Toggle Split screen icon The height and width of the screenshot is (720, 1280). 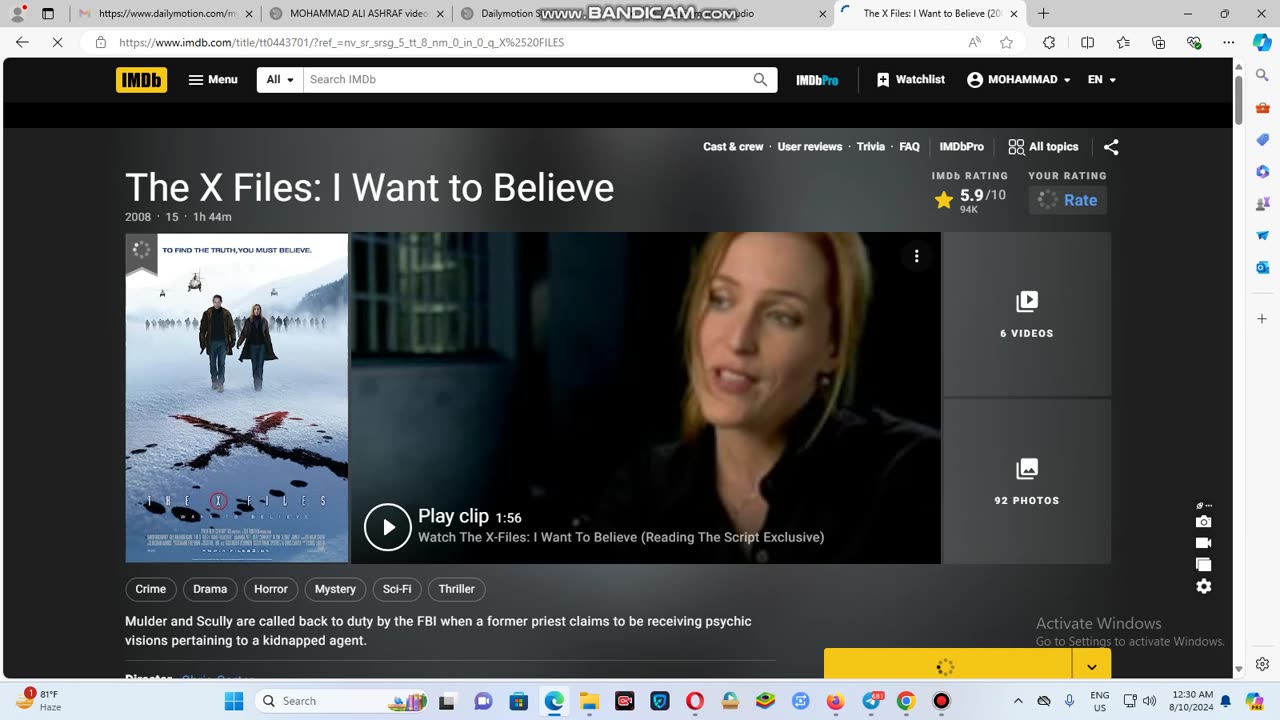click(1087, 43)
